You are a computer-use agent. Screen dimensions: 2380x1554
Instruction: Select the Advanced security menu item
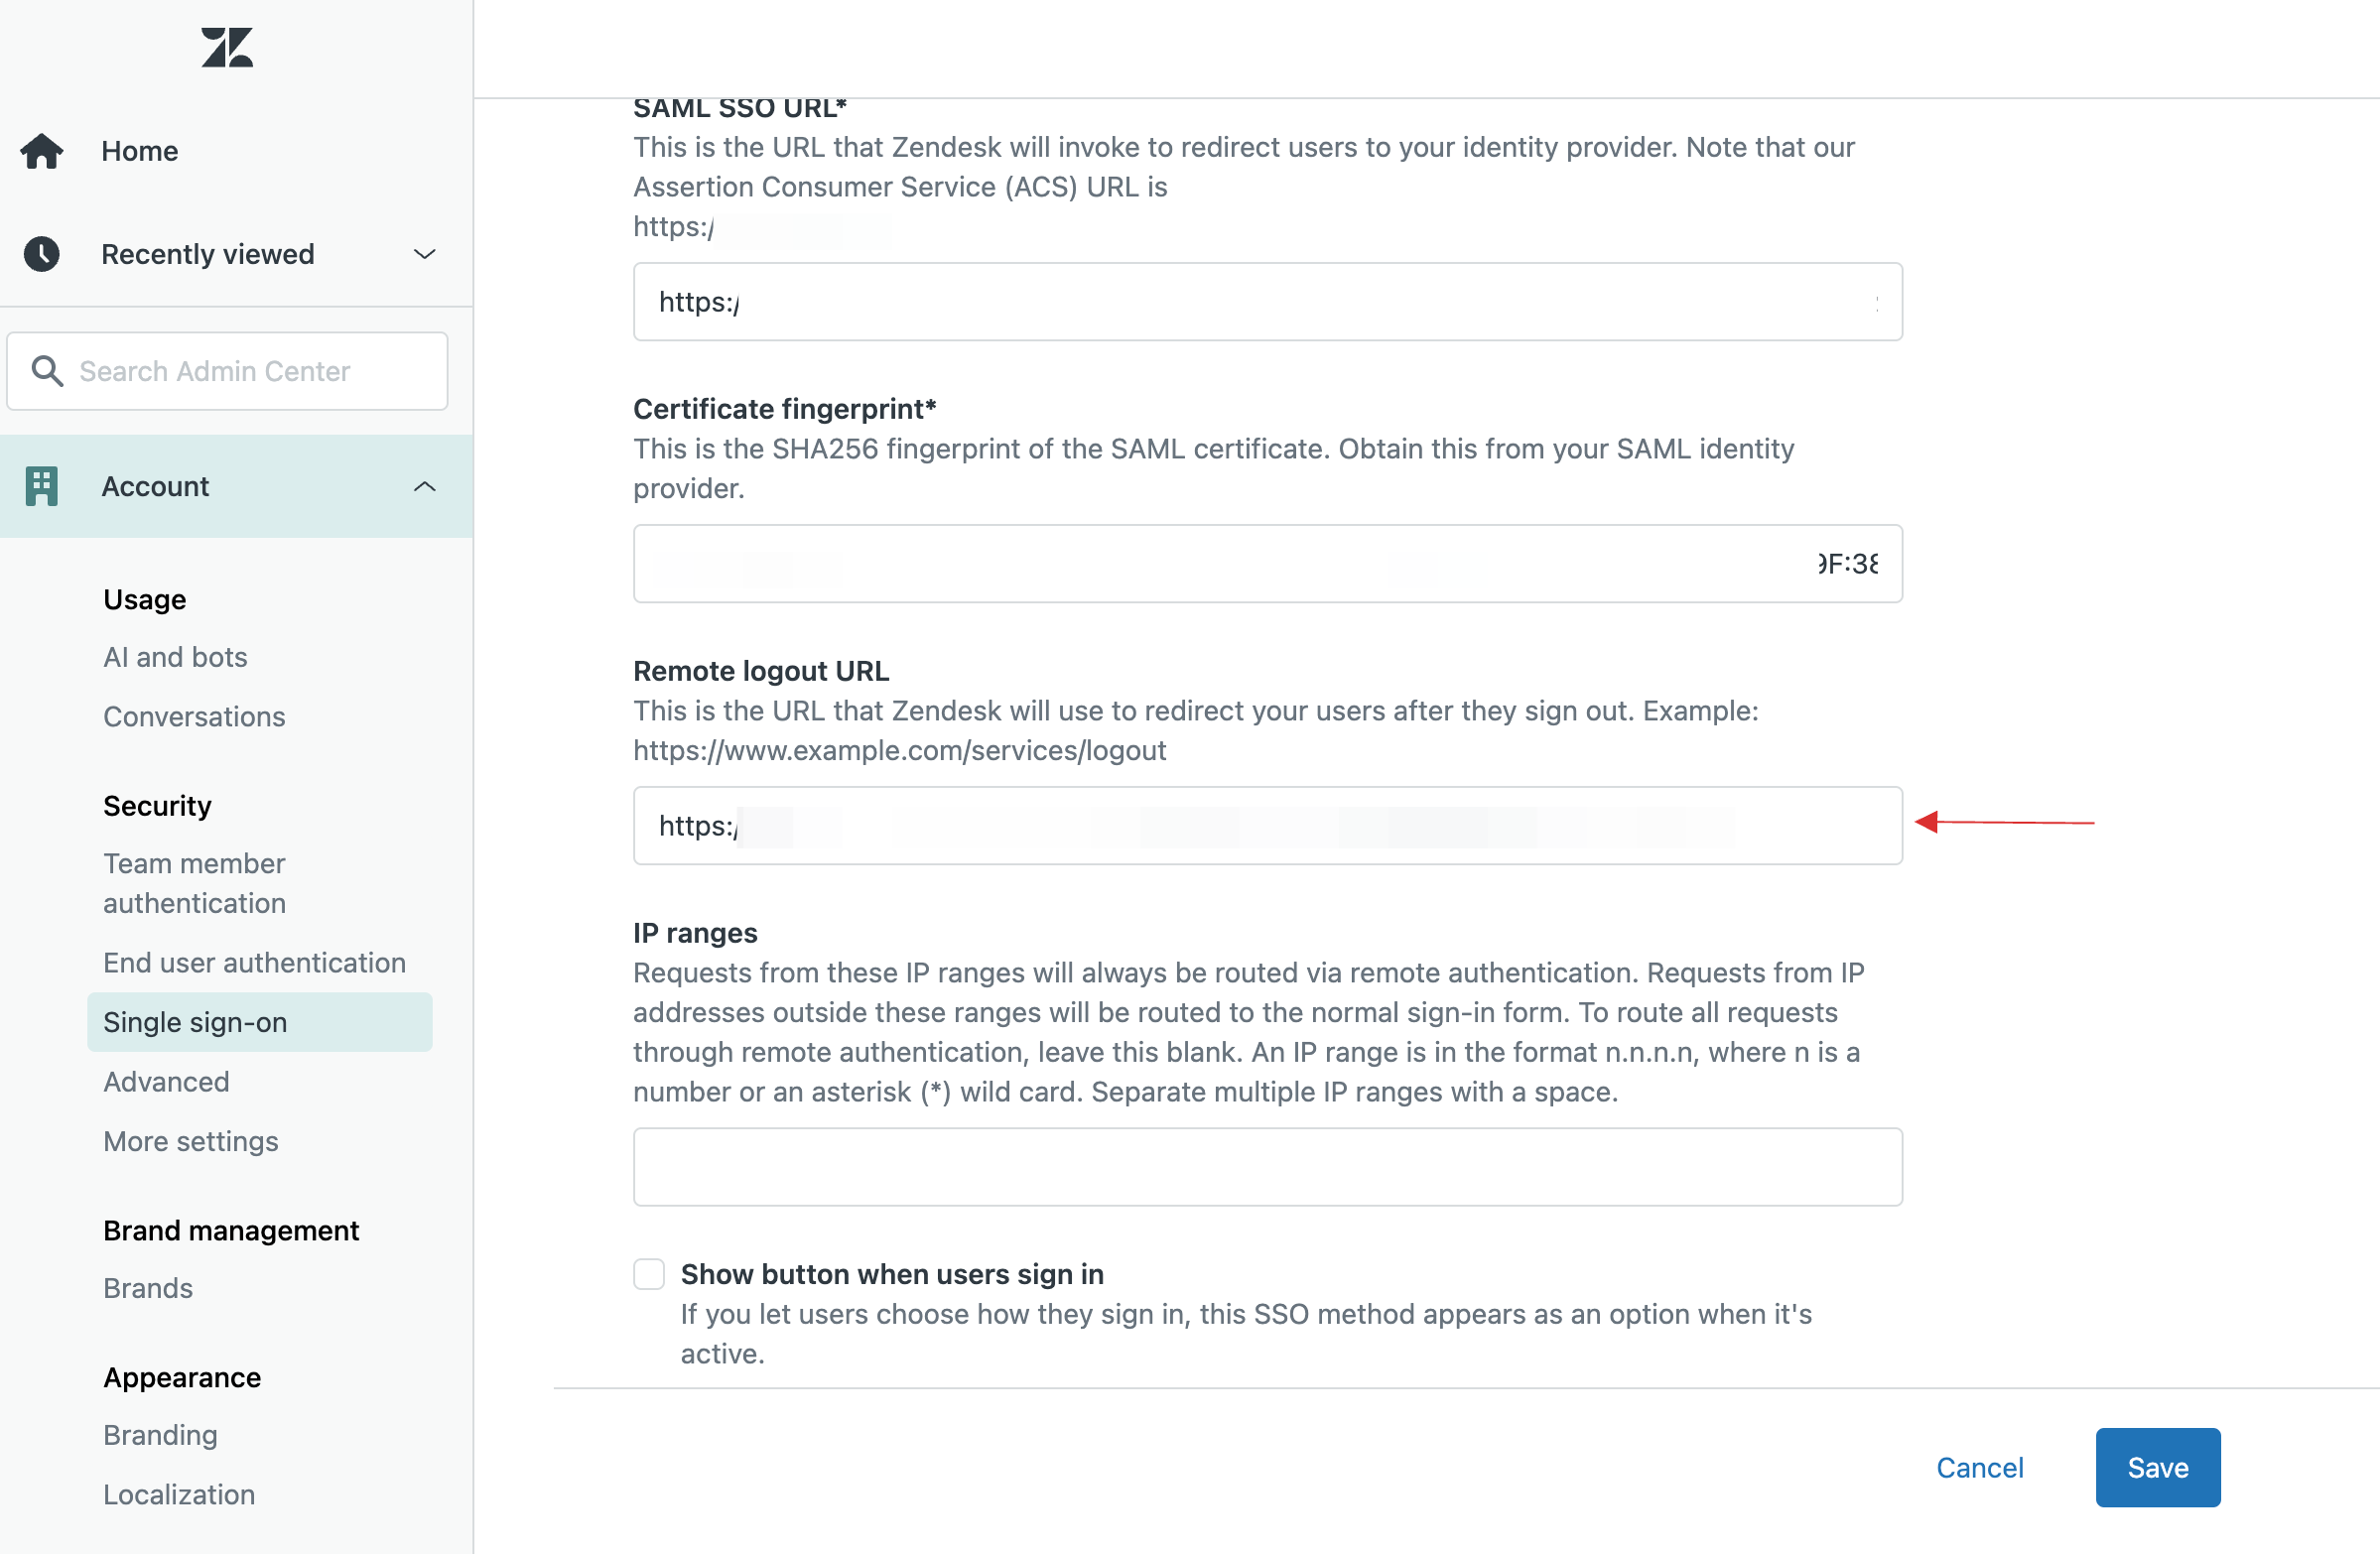tap(167, 1081)
